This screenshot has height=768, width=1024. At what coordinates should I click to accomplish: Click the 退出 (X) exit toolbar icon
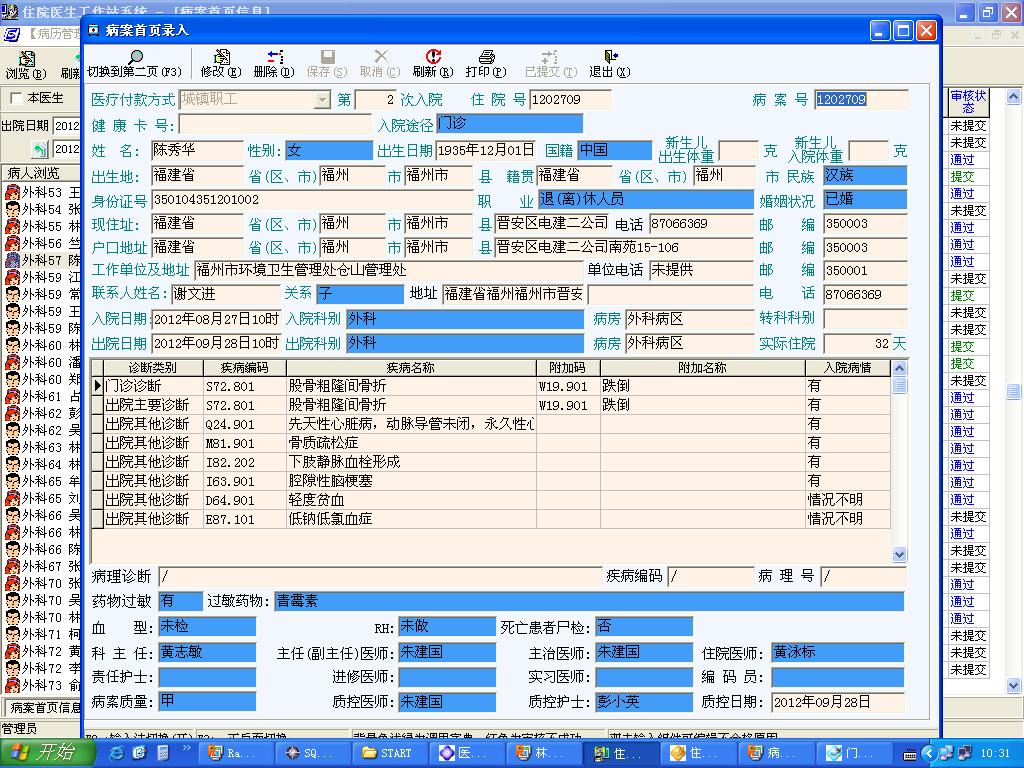[610, 57]
